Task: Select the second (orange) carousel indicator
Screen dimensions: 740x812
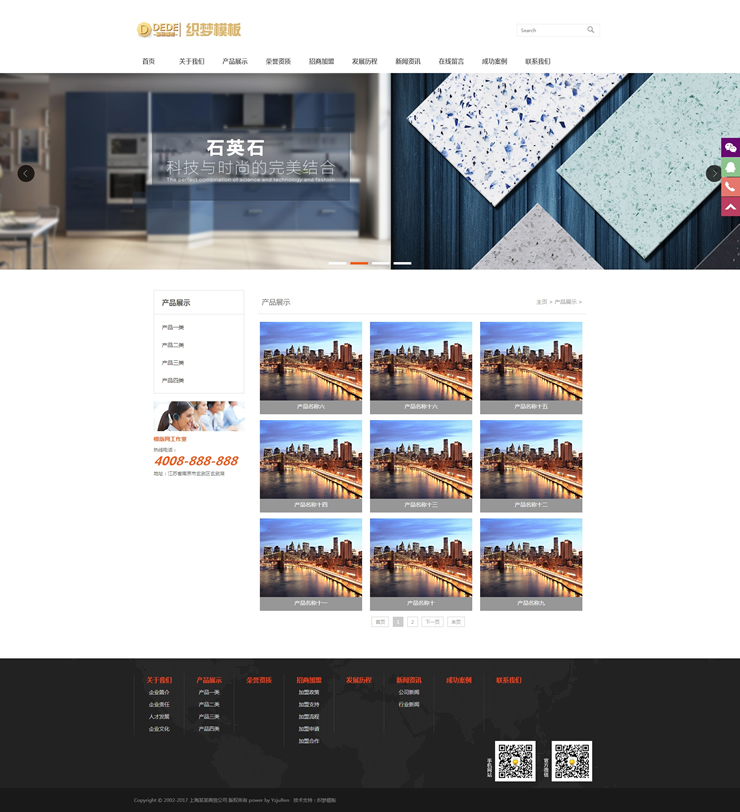Action: point(359,263)
